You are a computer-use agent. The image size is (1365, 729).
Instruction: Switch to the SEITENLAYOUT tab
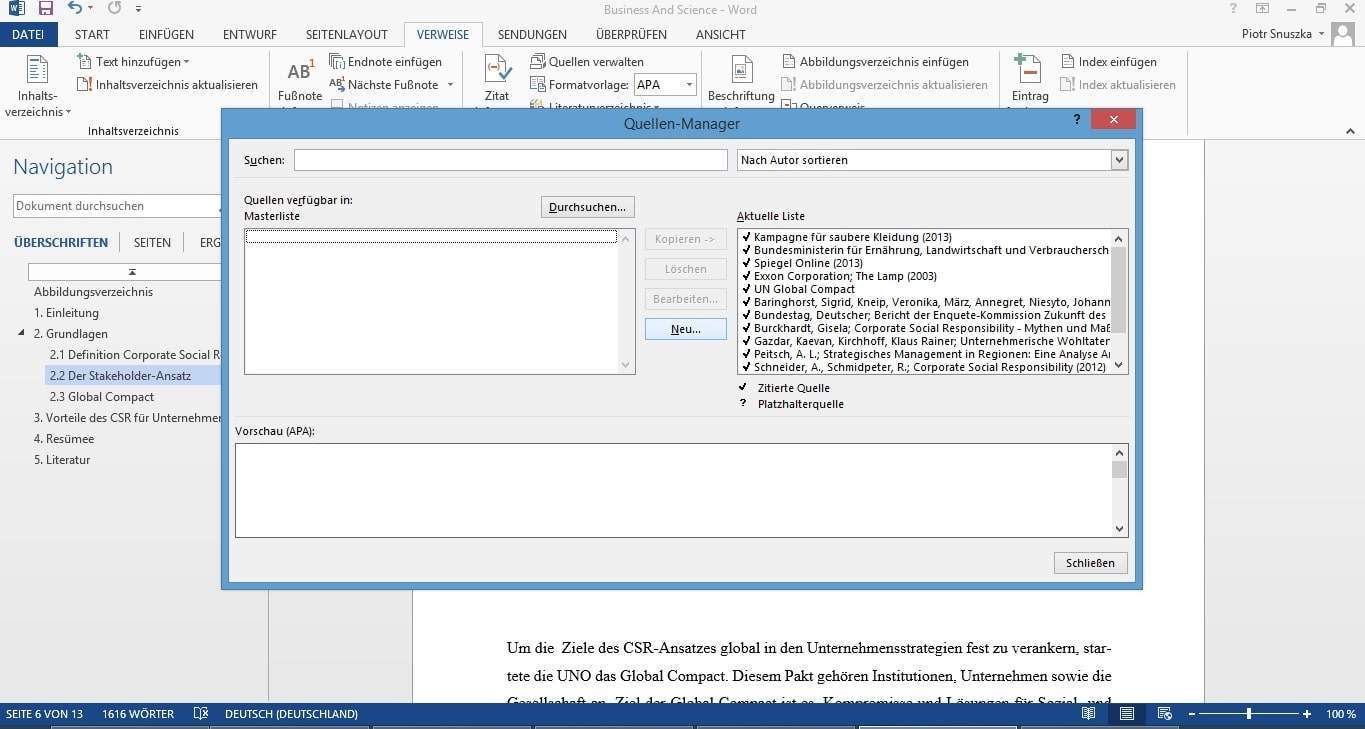[x=346, y=34]
